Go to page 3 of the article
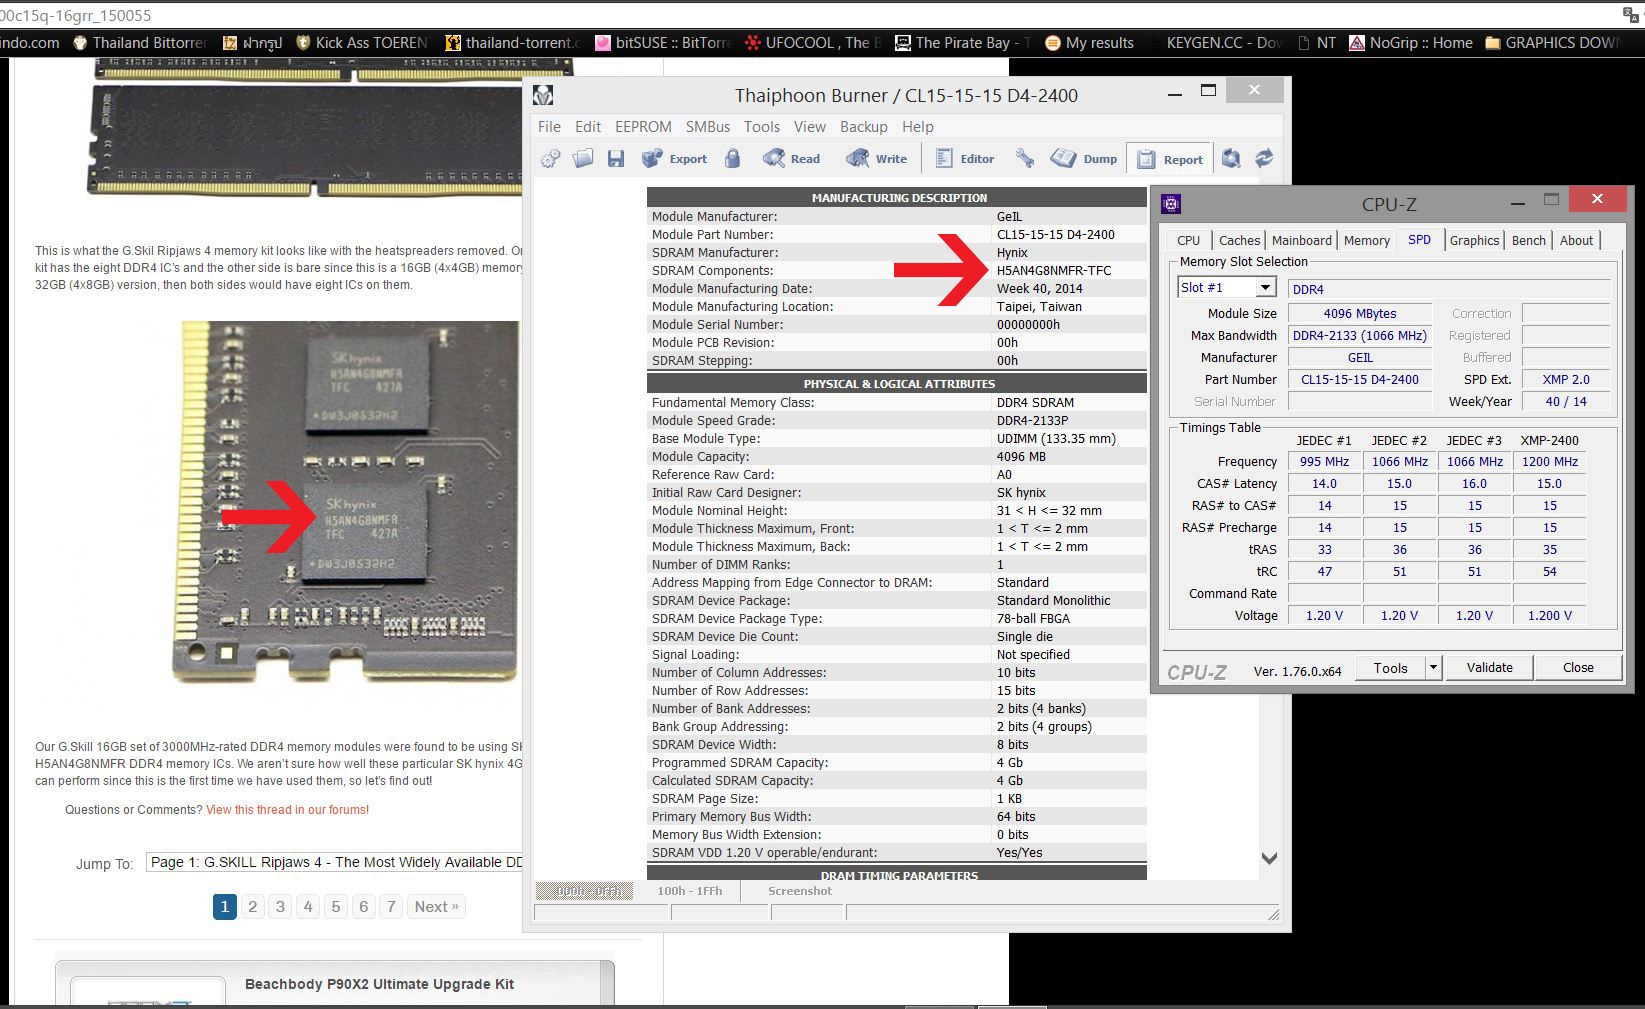This screenshot has width=1645, height=1009. coord(280,907)
